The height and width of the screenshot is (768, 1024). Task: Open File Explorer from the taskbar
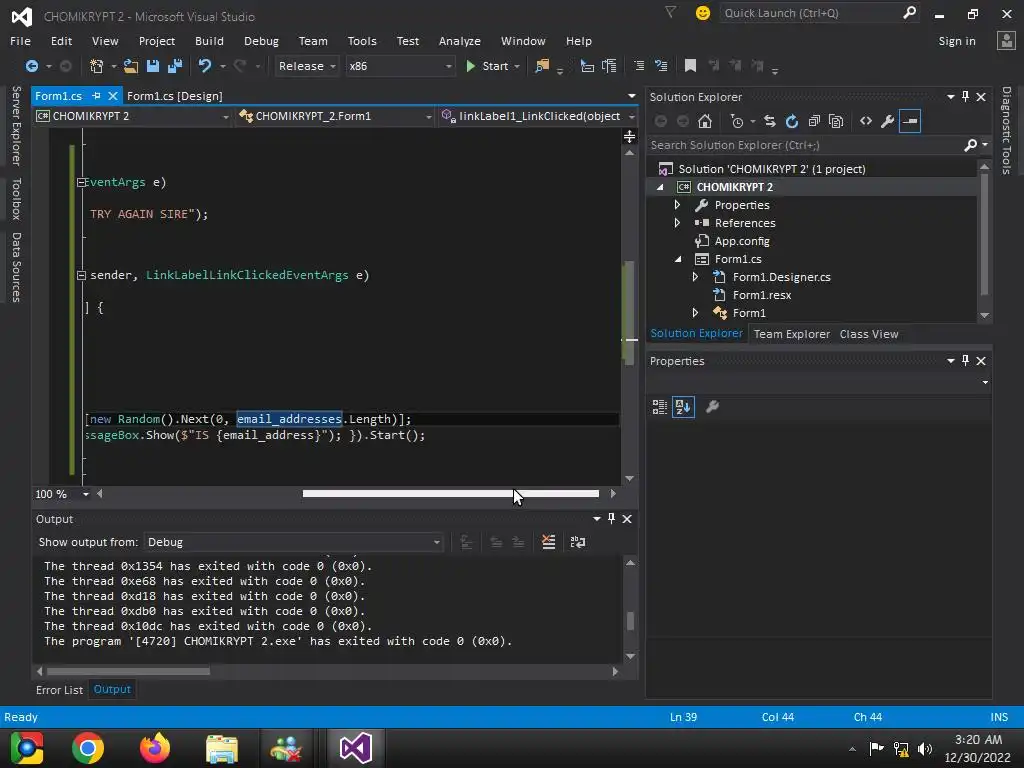(222, 748)
